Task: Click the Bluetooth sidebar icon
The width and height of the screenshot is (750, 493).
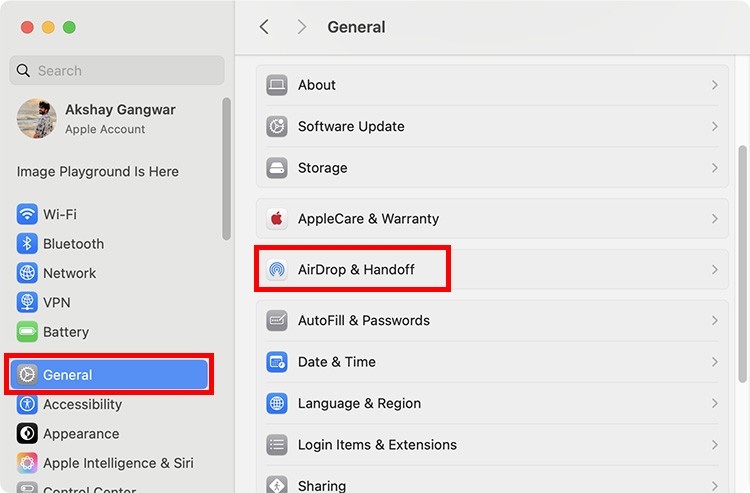Action: tap(27, 244)
